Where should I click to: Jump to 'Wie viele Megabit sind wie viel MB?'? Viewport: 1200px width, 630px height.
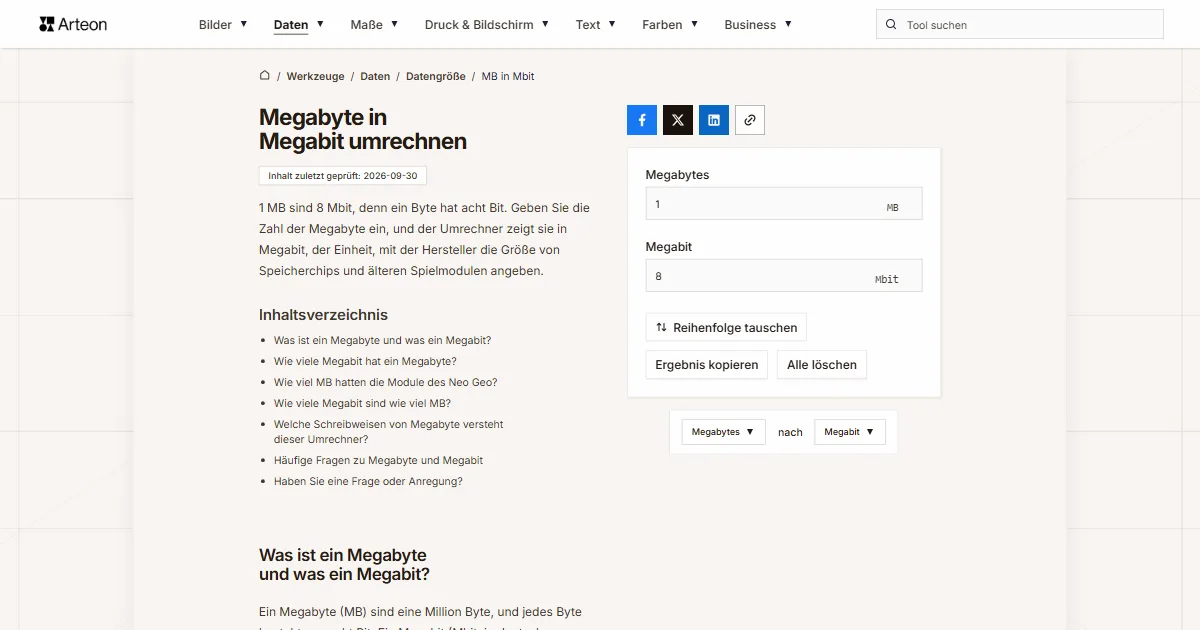[x=362, y=403]
